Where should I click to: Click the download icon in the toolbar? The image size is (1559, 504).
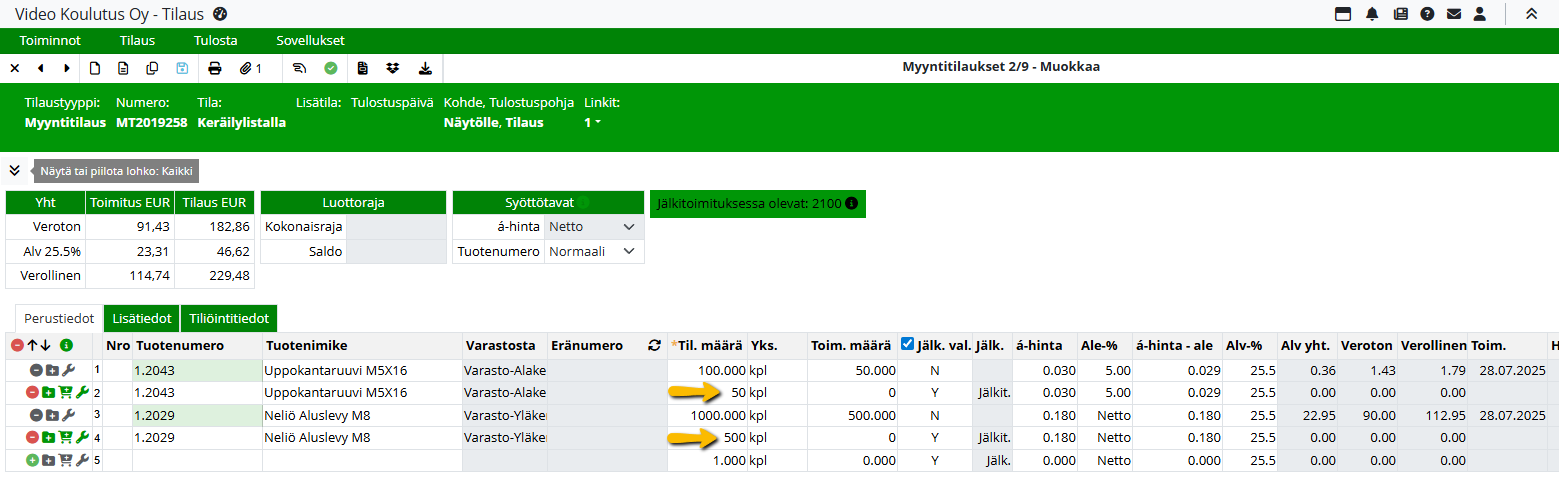pyautogui.click(x=425, y=68)
